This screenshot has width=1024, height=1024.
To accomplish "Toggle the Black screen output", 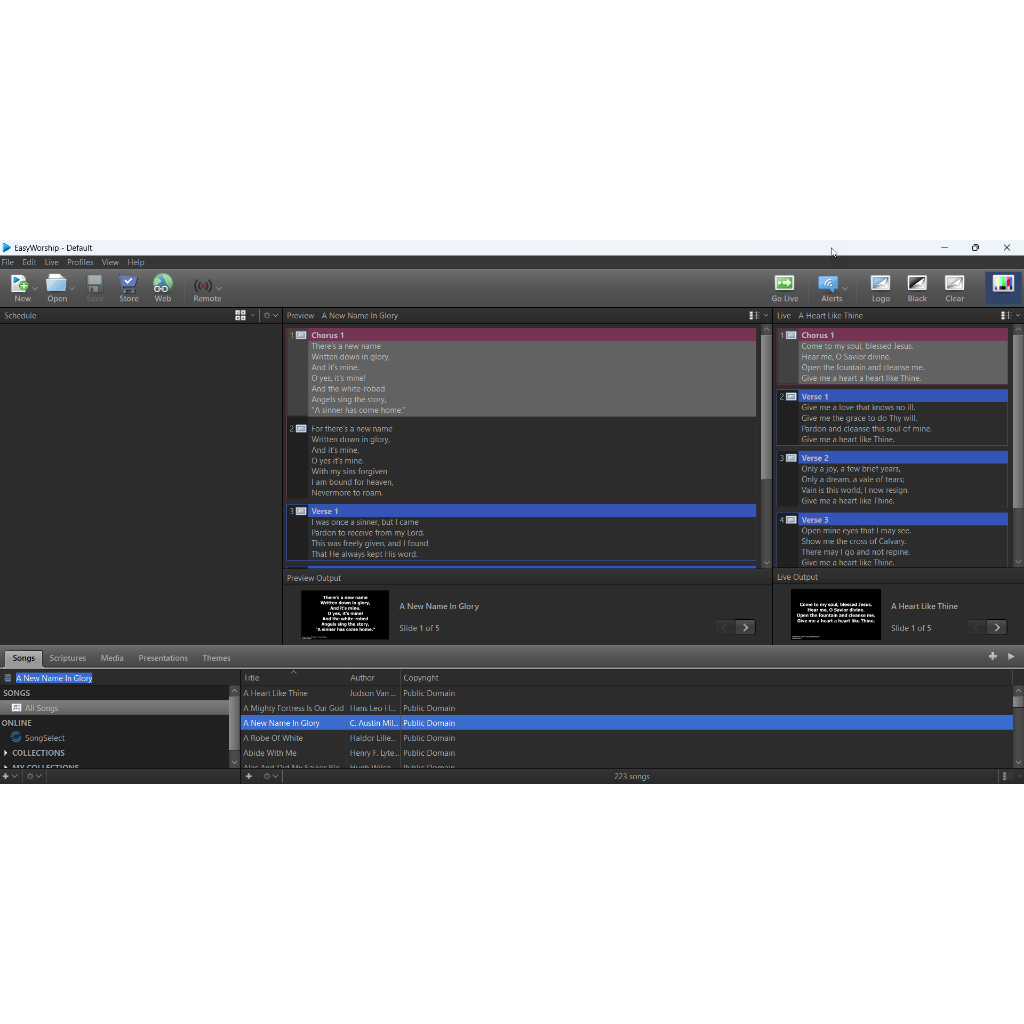I will coord(917,284).
